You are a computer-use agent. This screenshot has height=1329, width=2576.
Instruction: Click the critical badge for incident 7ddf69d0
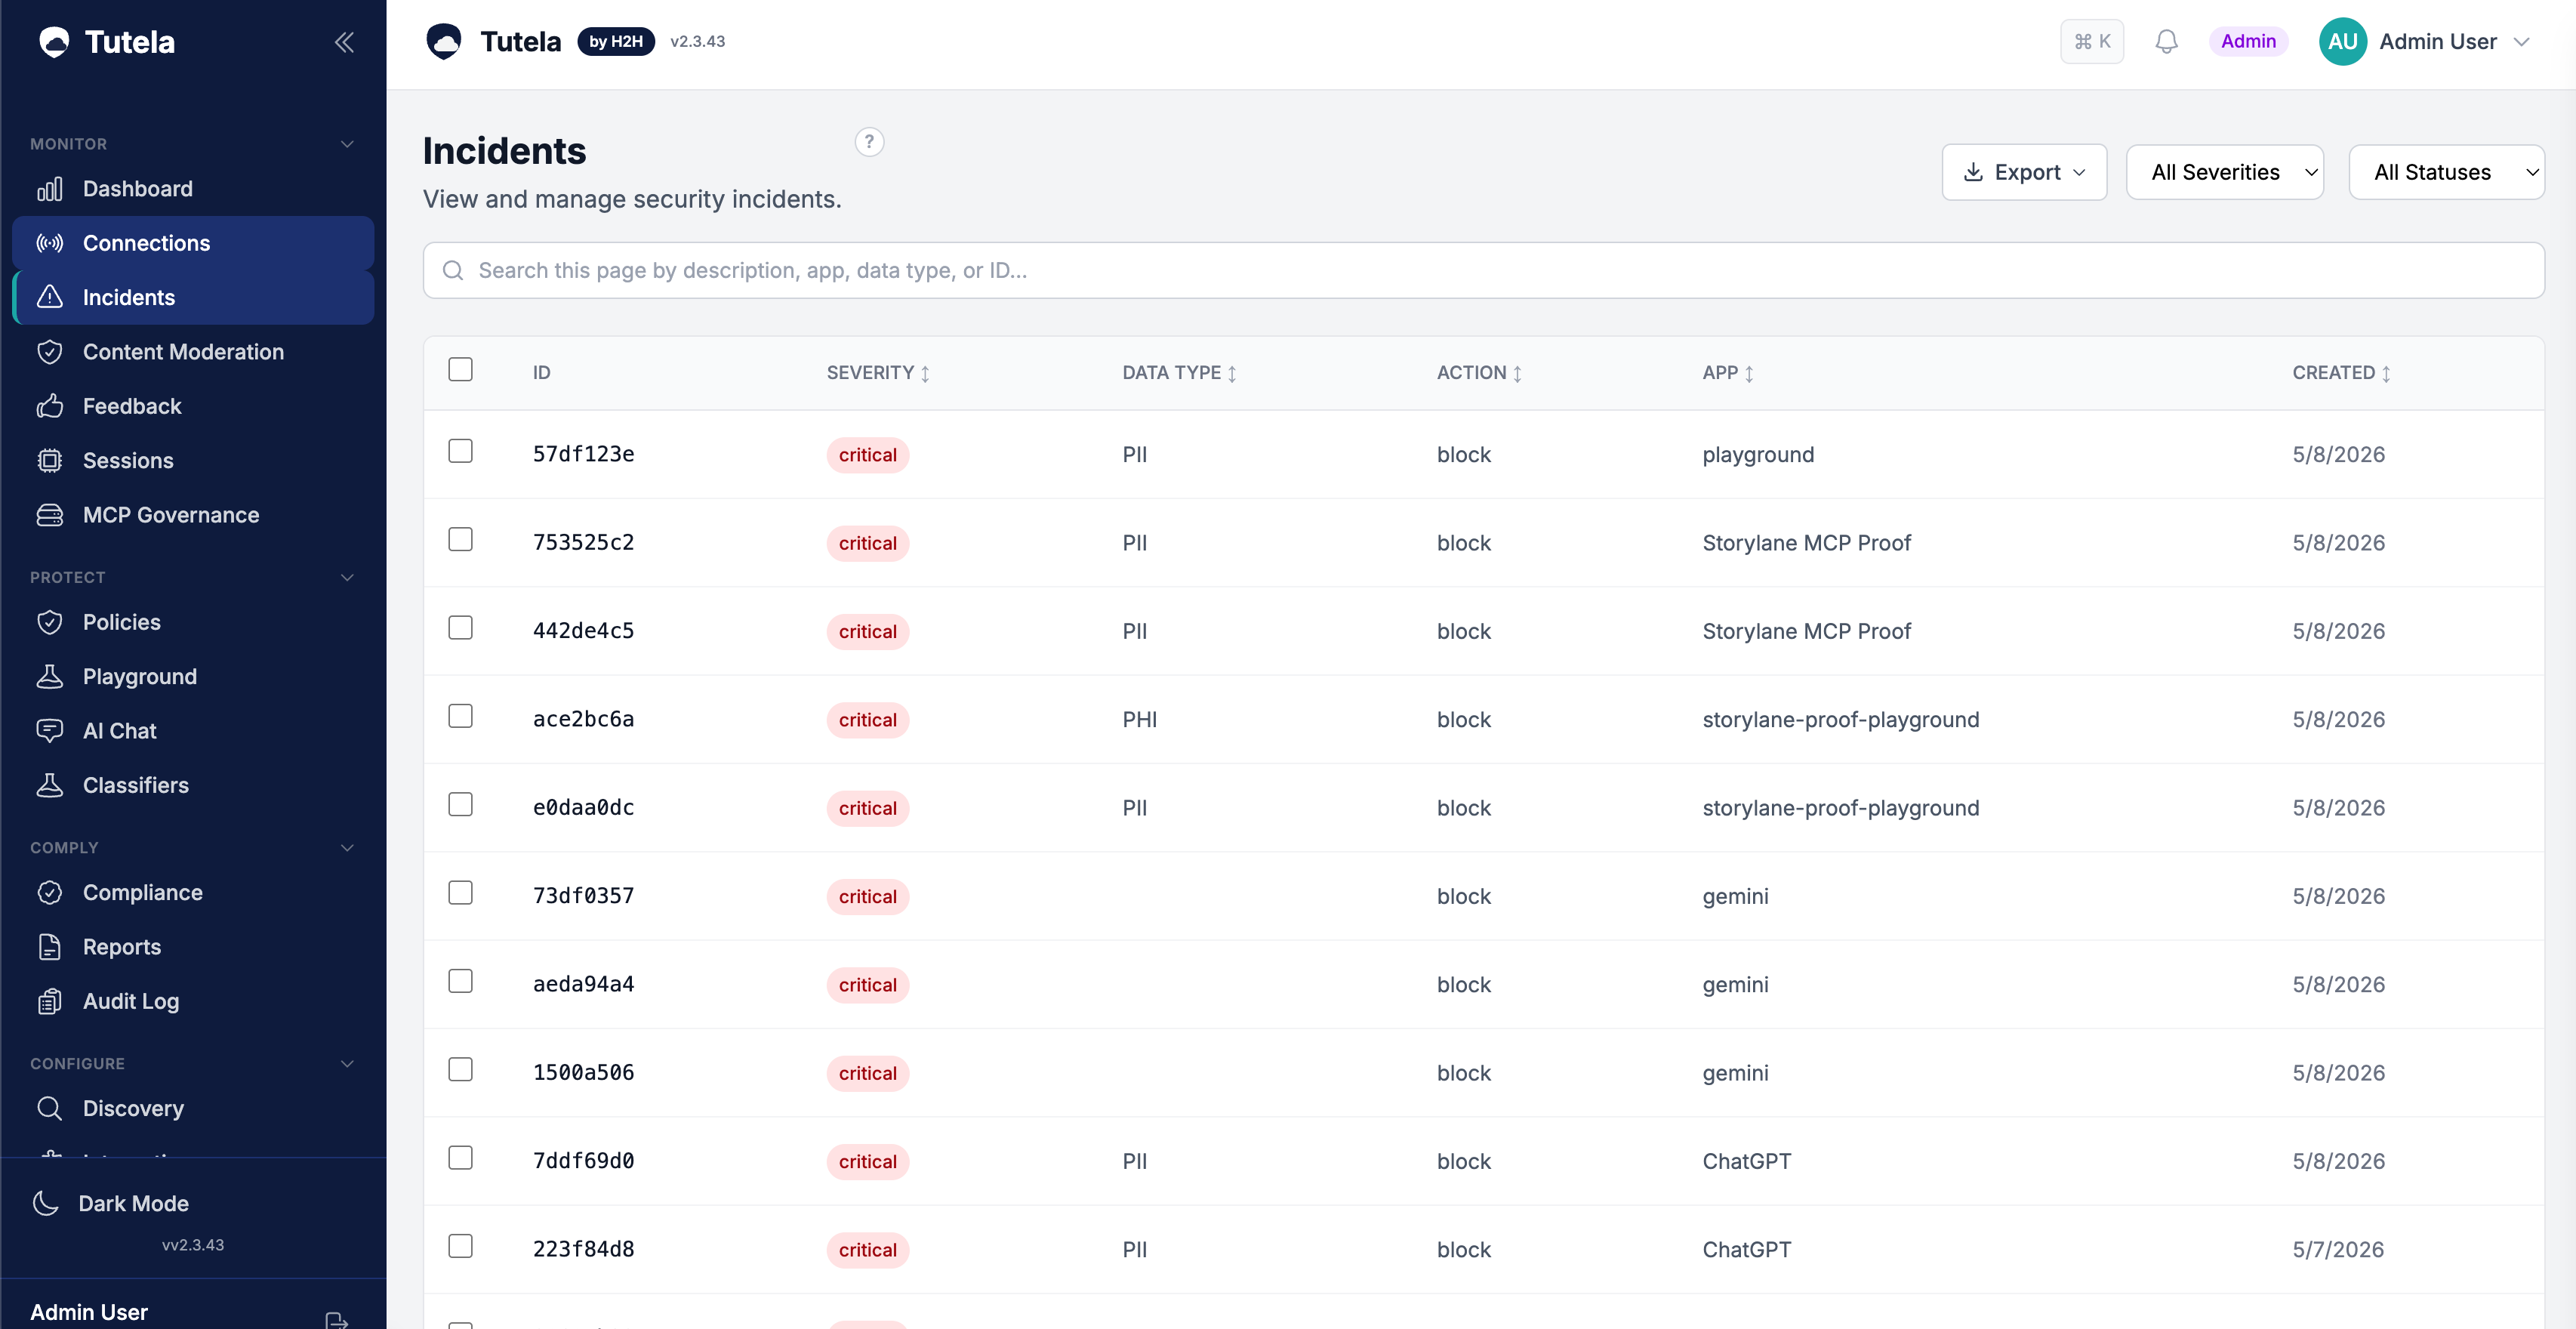[x=867, y=1162]
